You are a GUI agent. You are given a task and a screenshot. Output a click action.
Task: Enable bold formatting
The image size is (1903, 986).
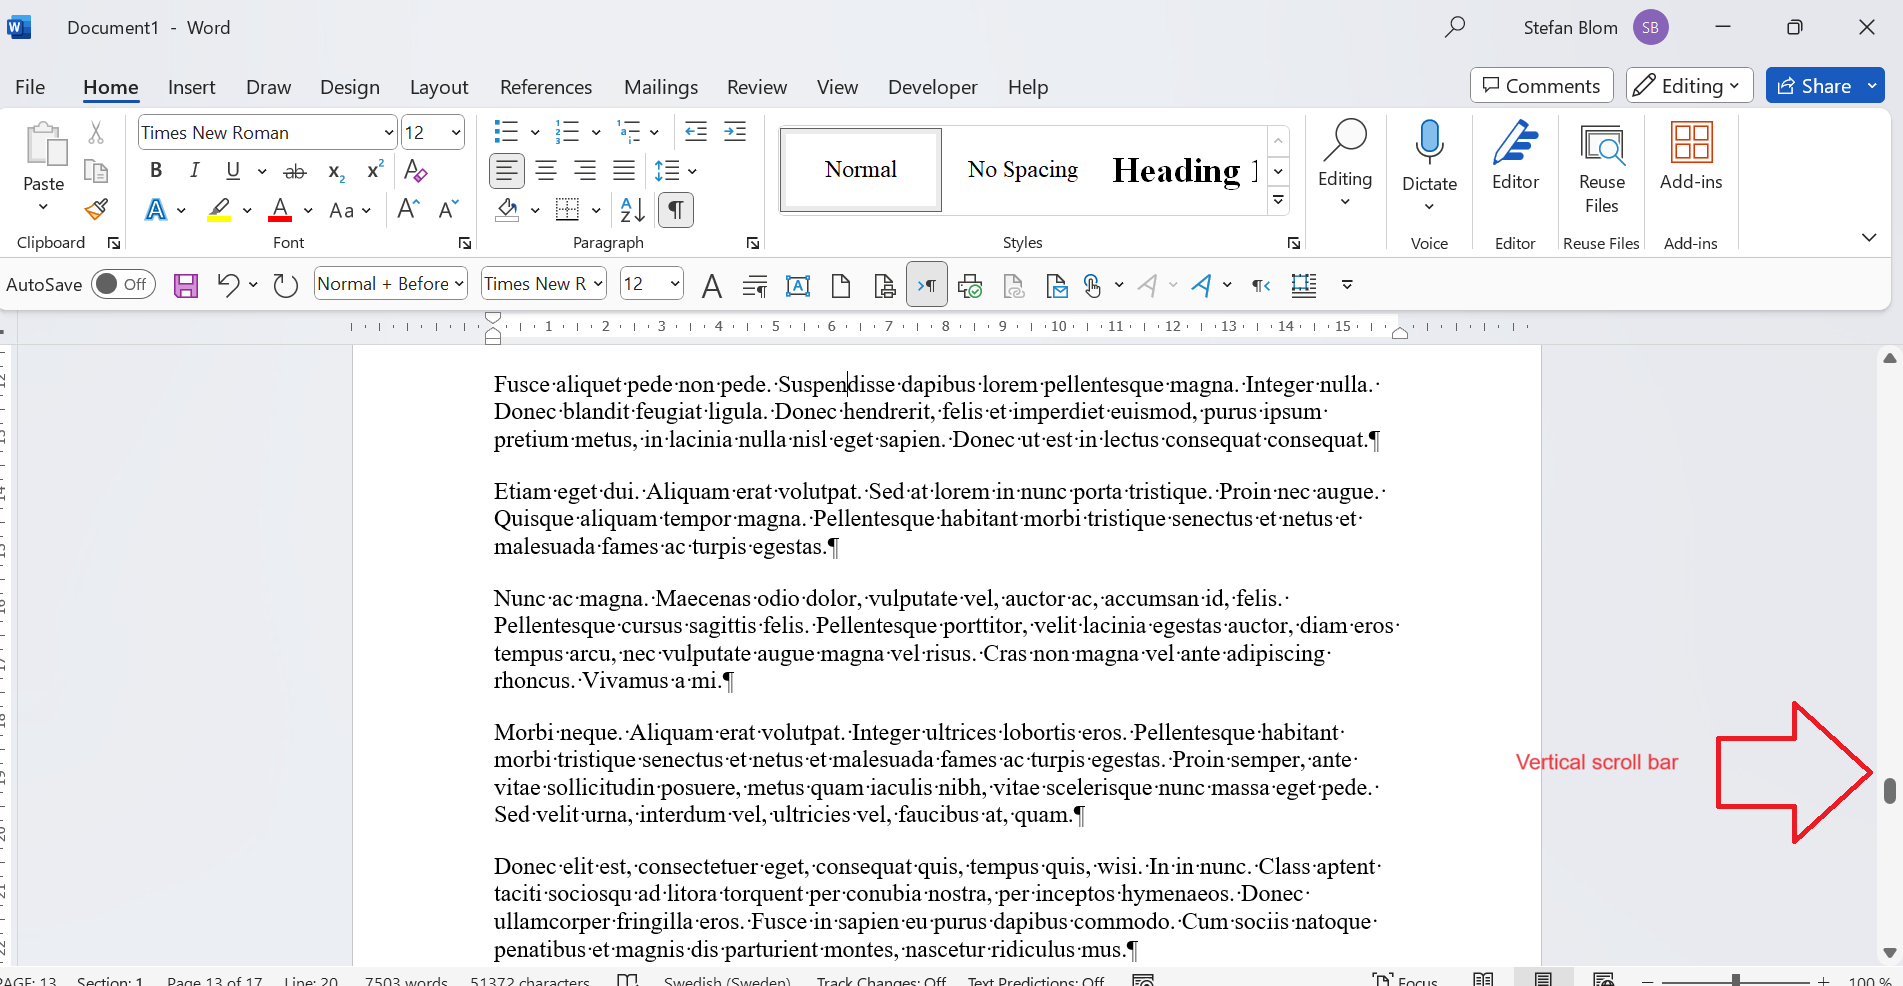coord(156,170)
